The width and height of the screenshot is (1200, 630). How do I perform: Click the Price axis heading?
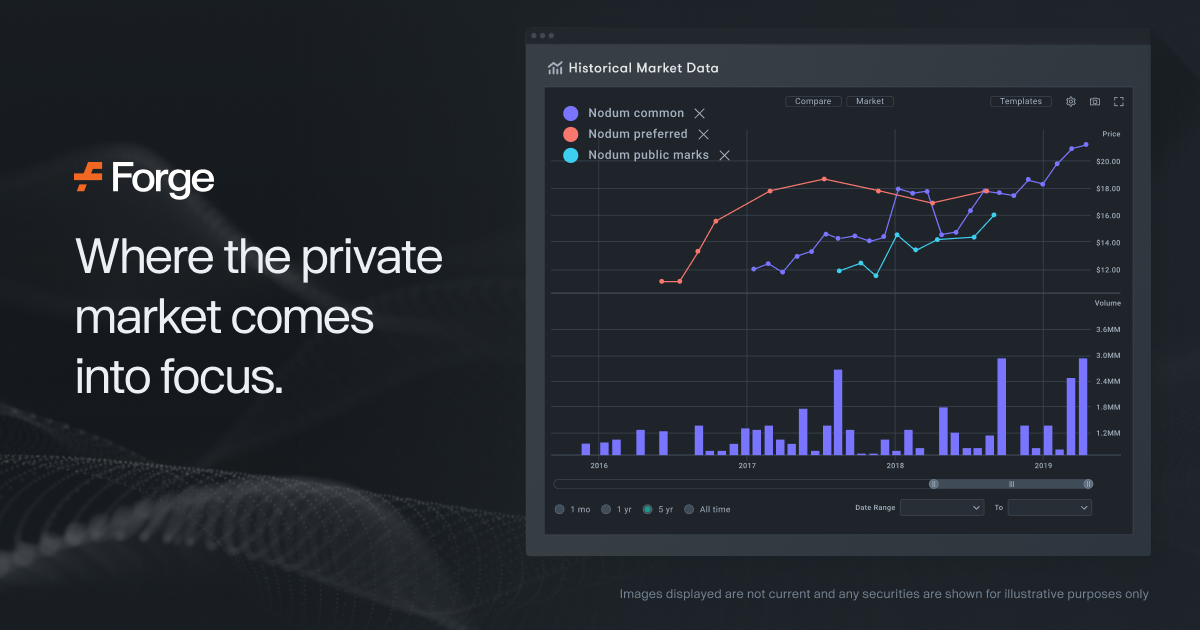click(1111, 134)
